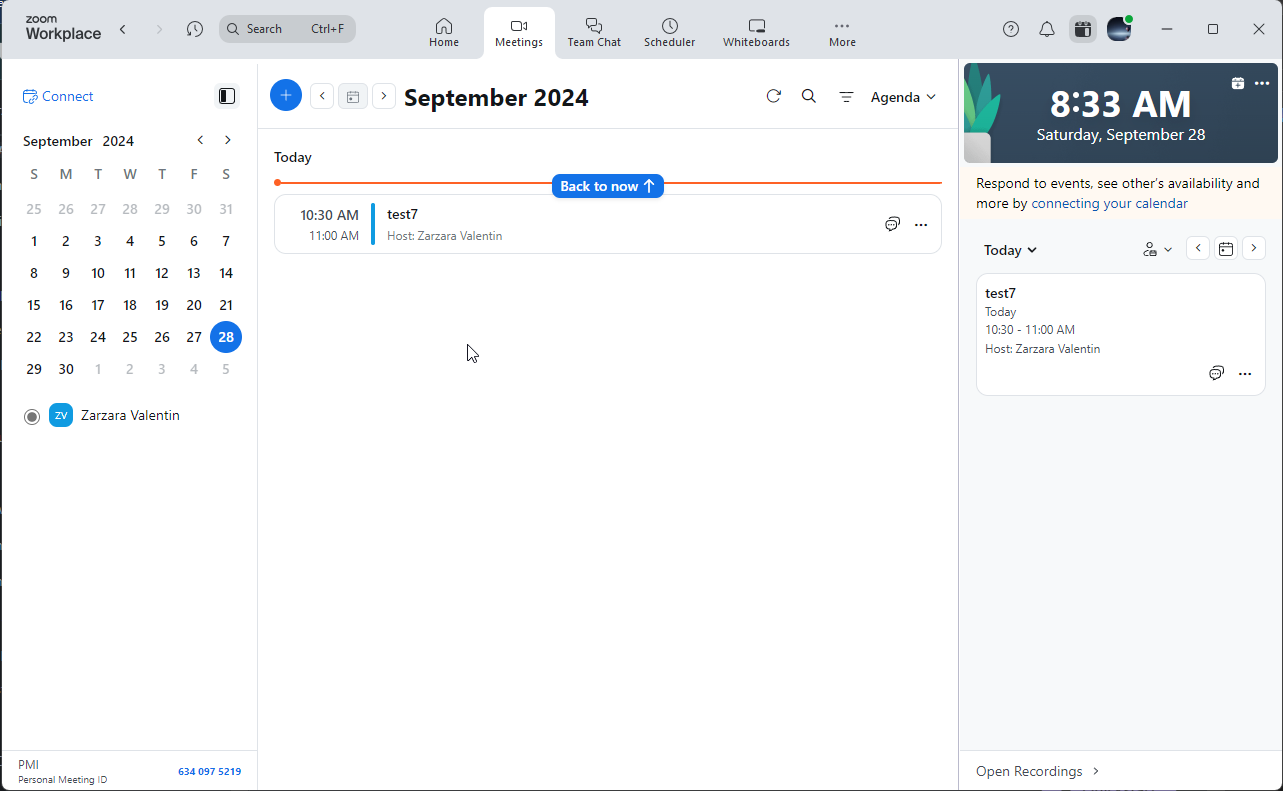
Task: Refresh the meetings list
Action: pos(773,96)
